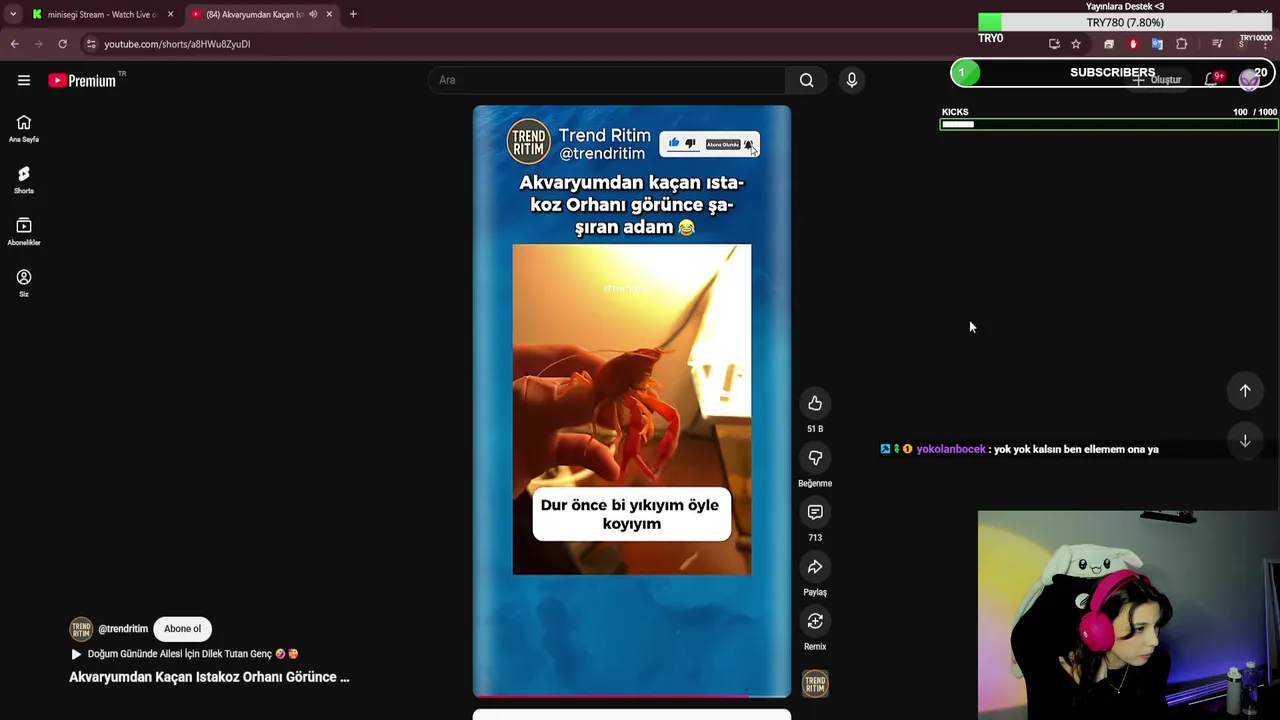Start voice search with microphone icon

852,80
